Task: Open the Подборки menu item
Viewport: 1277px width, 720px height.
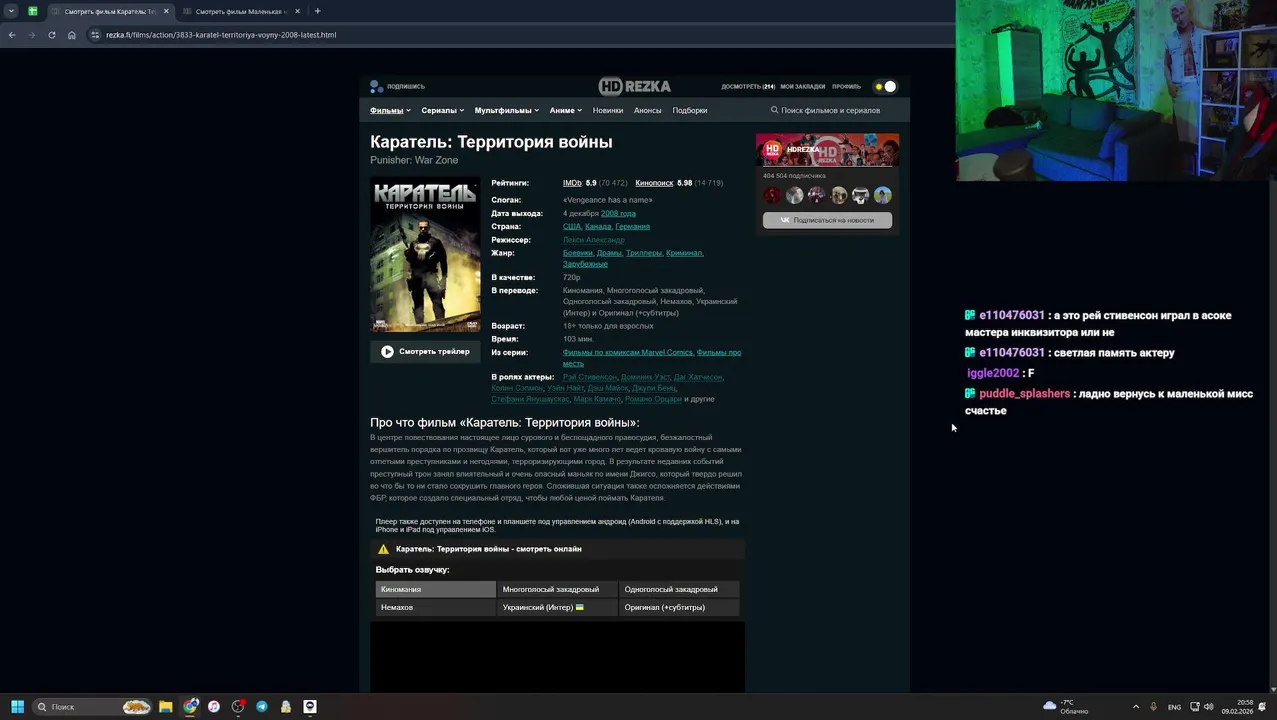Action: pos(690,110)
